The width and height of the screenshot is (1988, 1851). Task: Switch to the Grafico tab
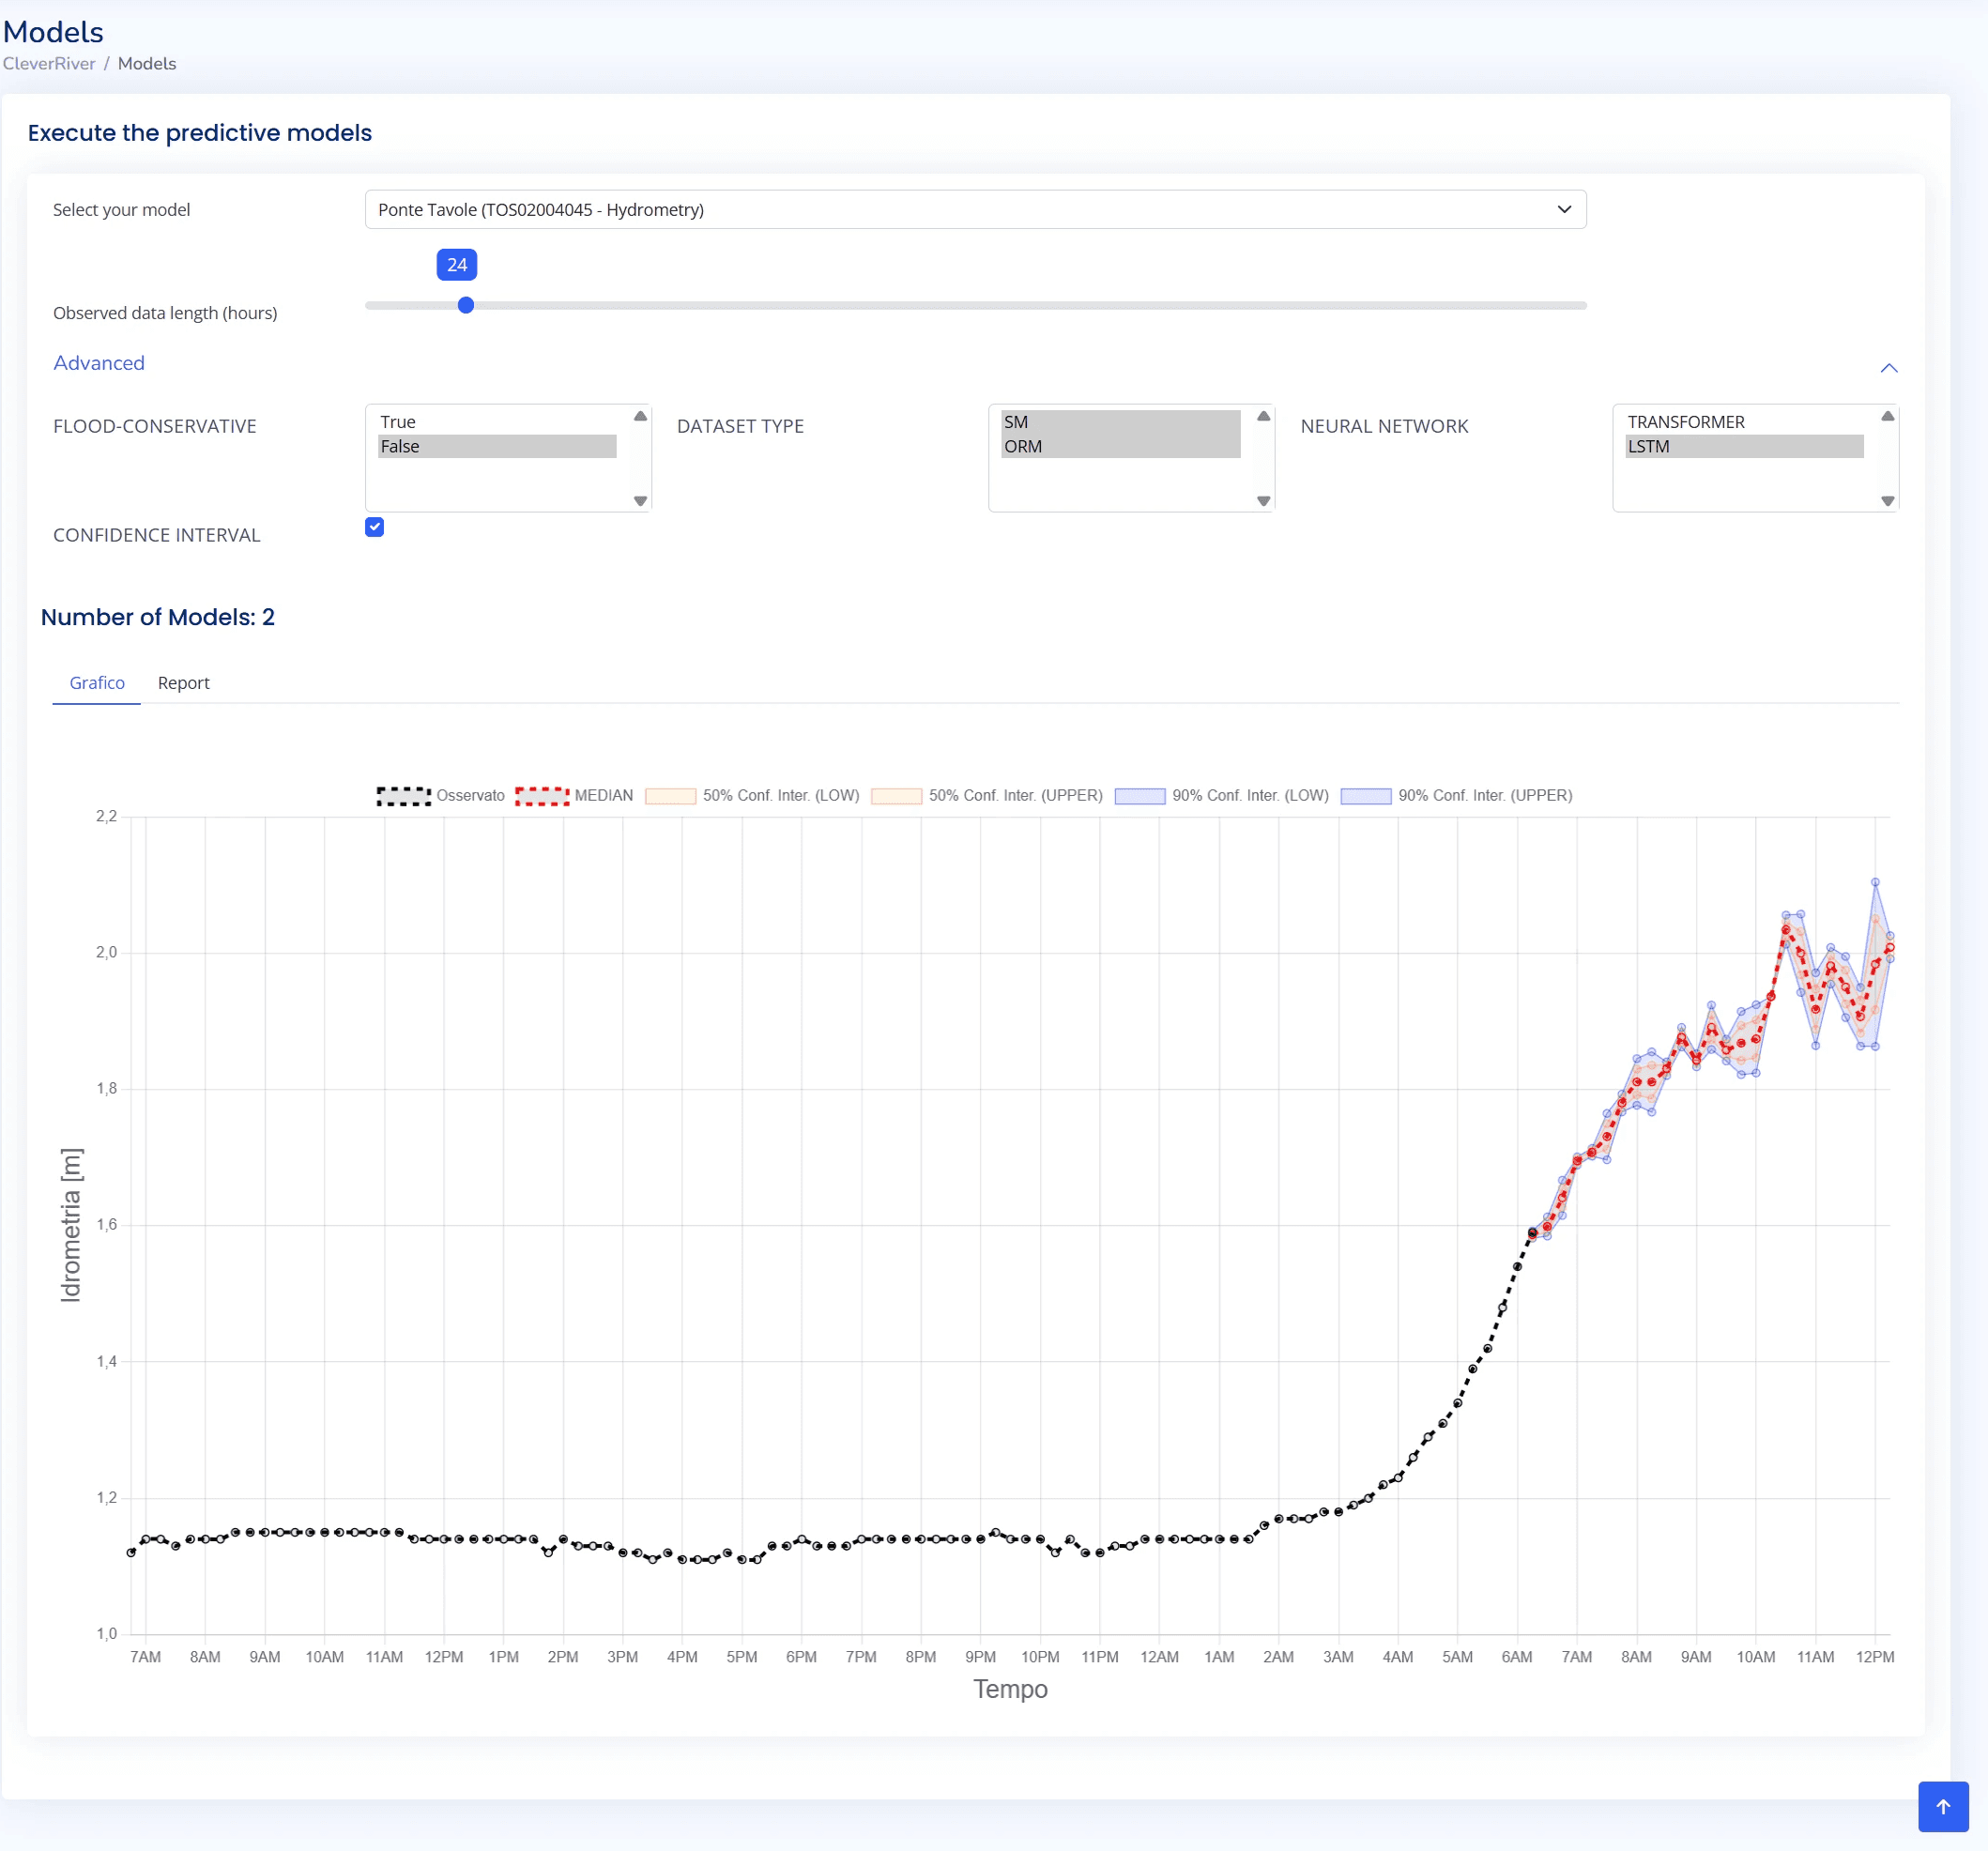(97, 683)
